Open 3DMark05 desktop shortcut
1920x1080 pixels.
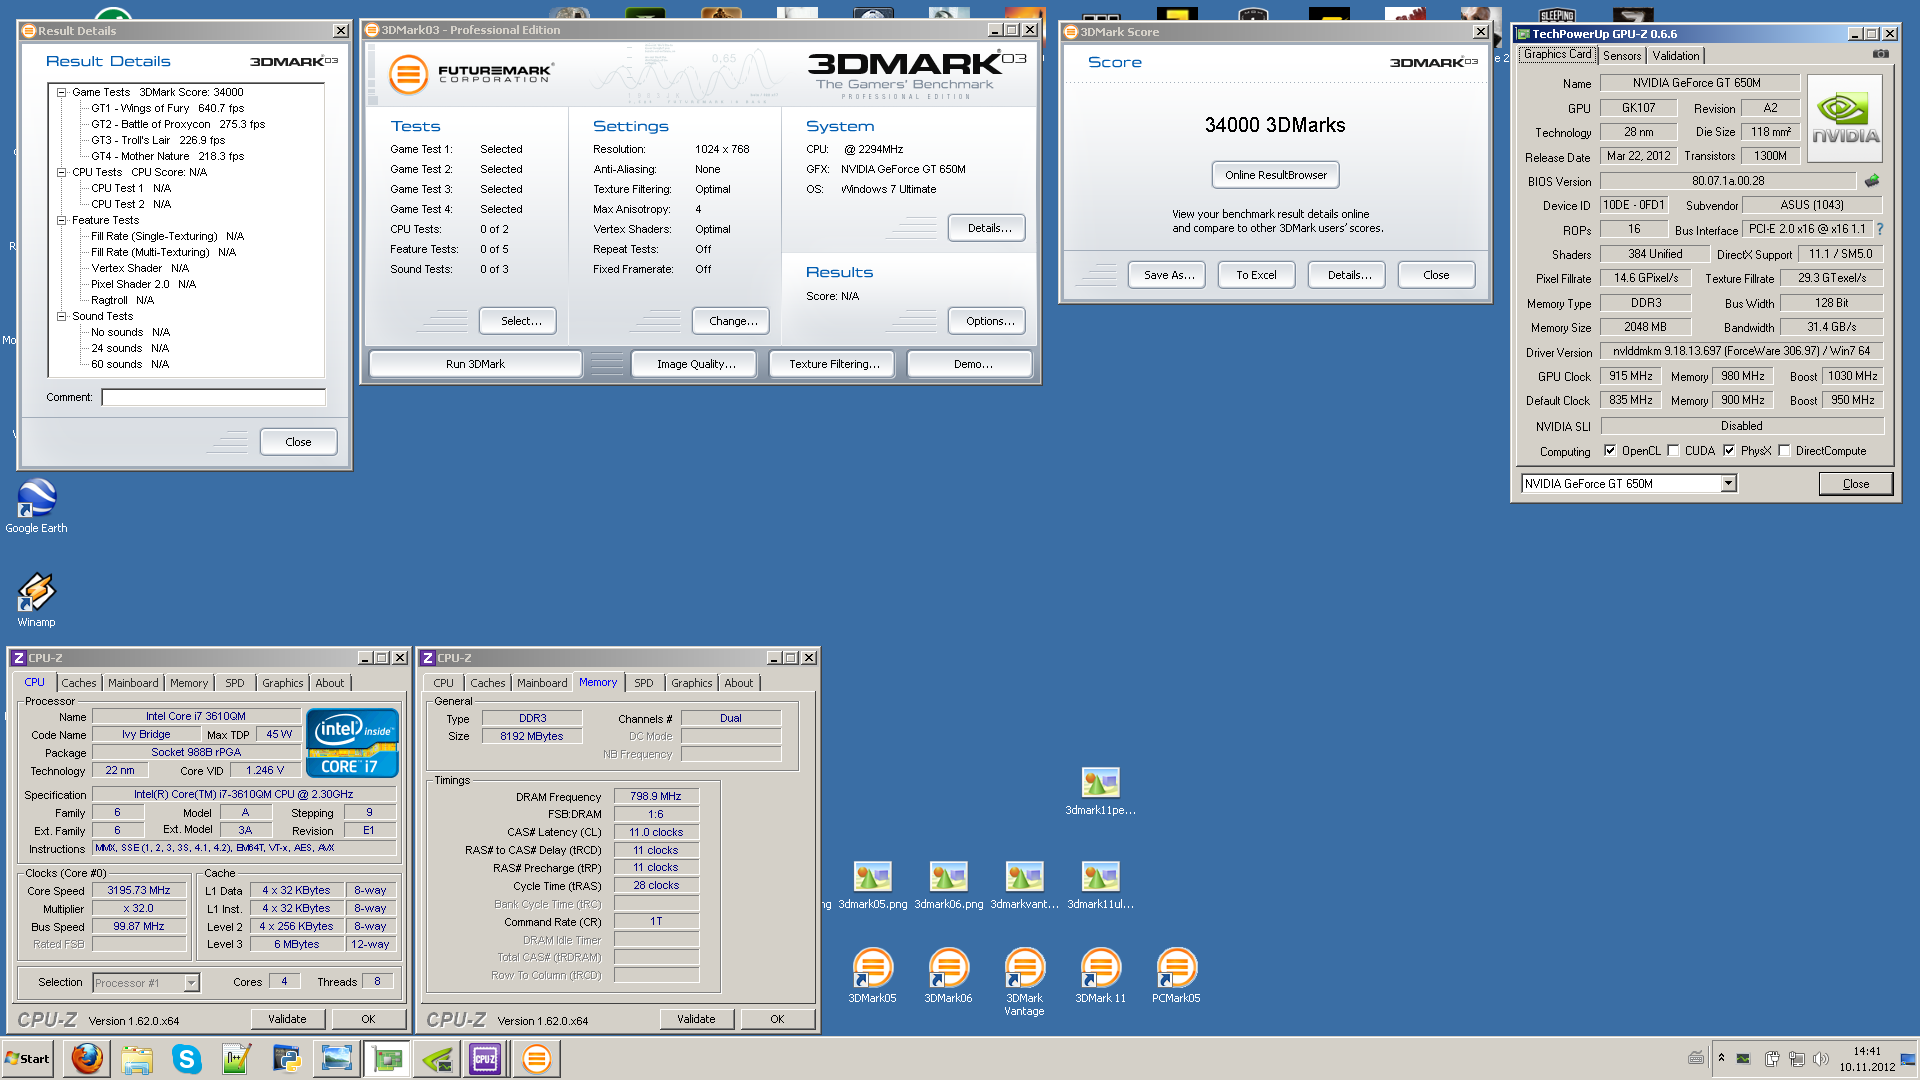click(x=872, y=974)
